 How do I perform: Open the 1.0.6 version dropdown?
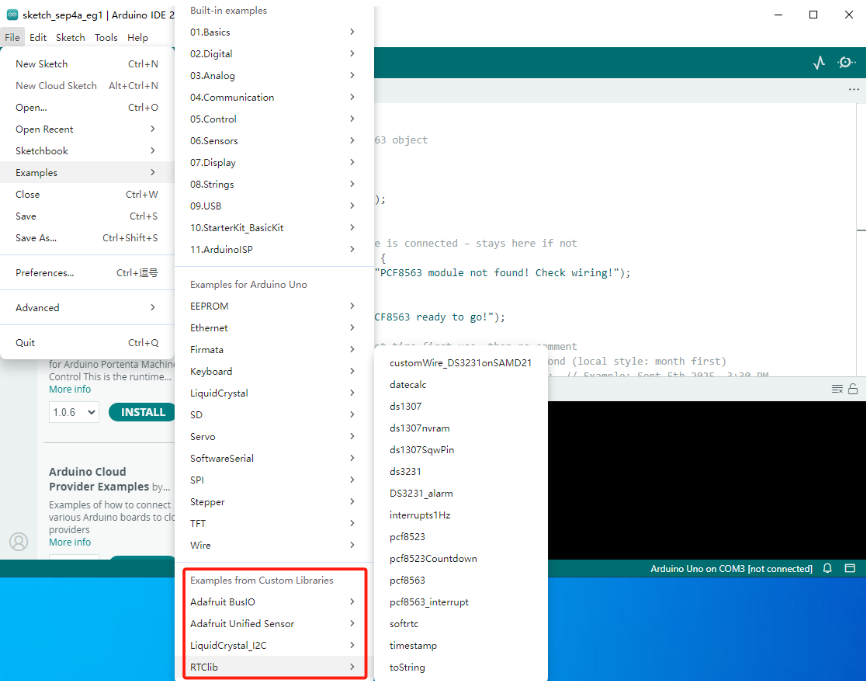(73, 412)
